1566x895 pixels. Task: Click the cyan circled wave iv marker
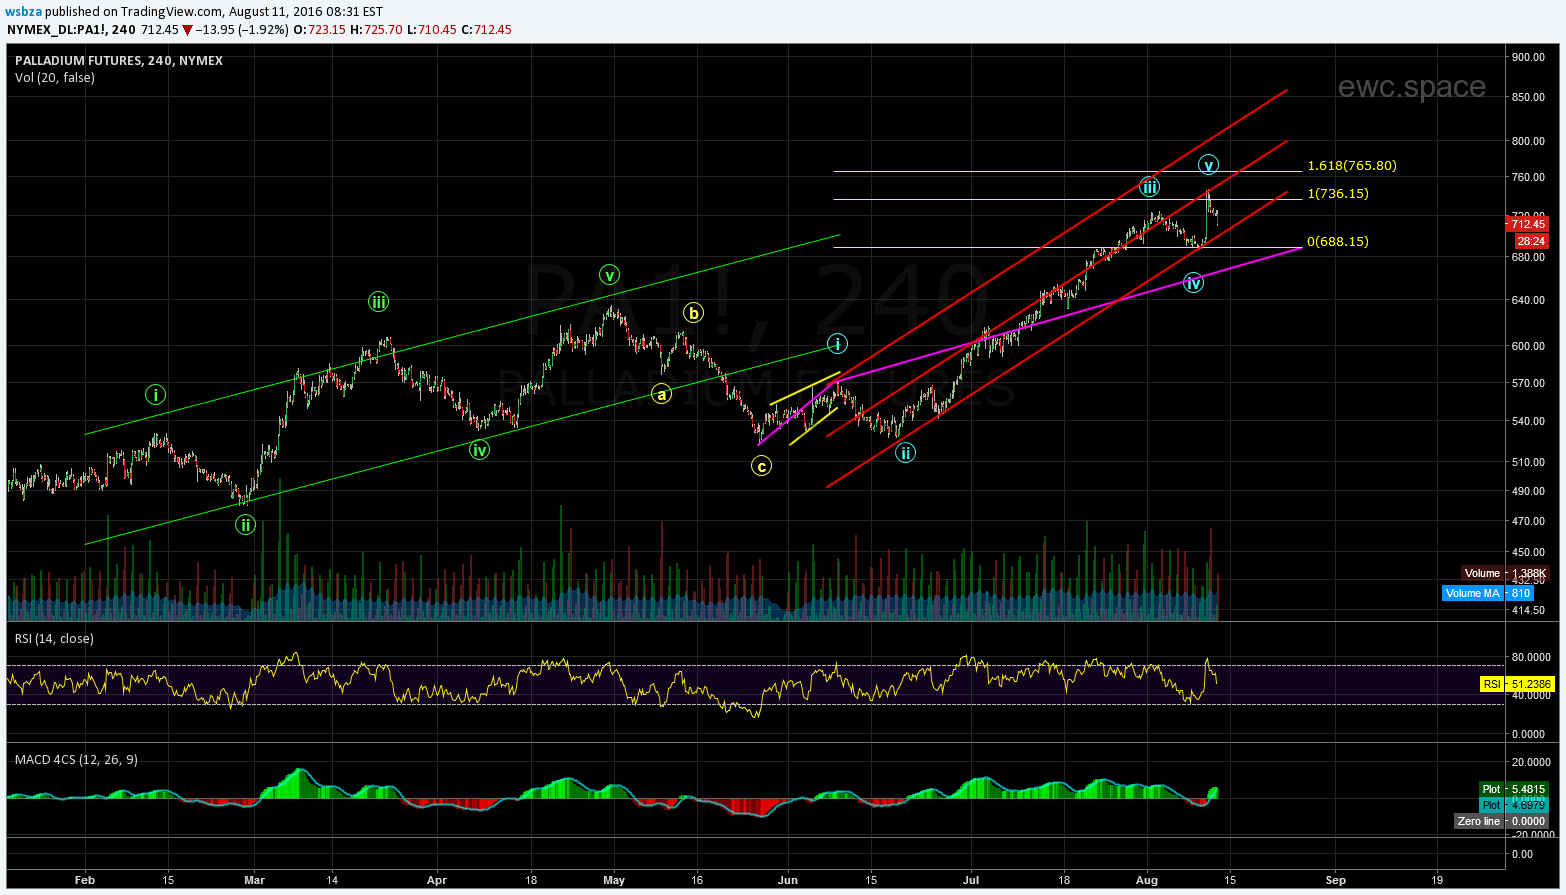tap(1193, 283)
